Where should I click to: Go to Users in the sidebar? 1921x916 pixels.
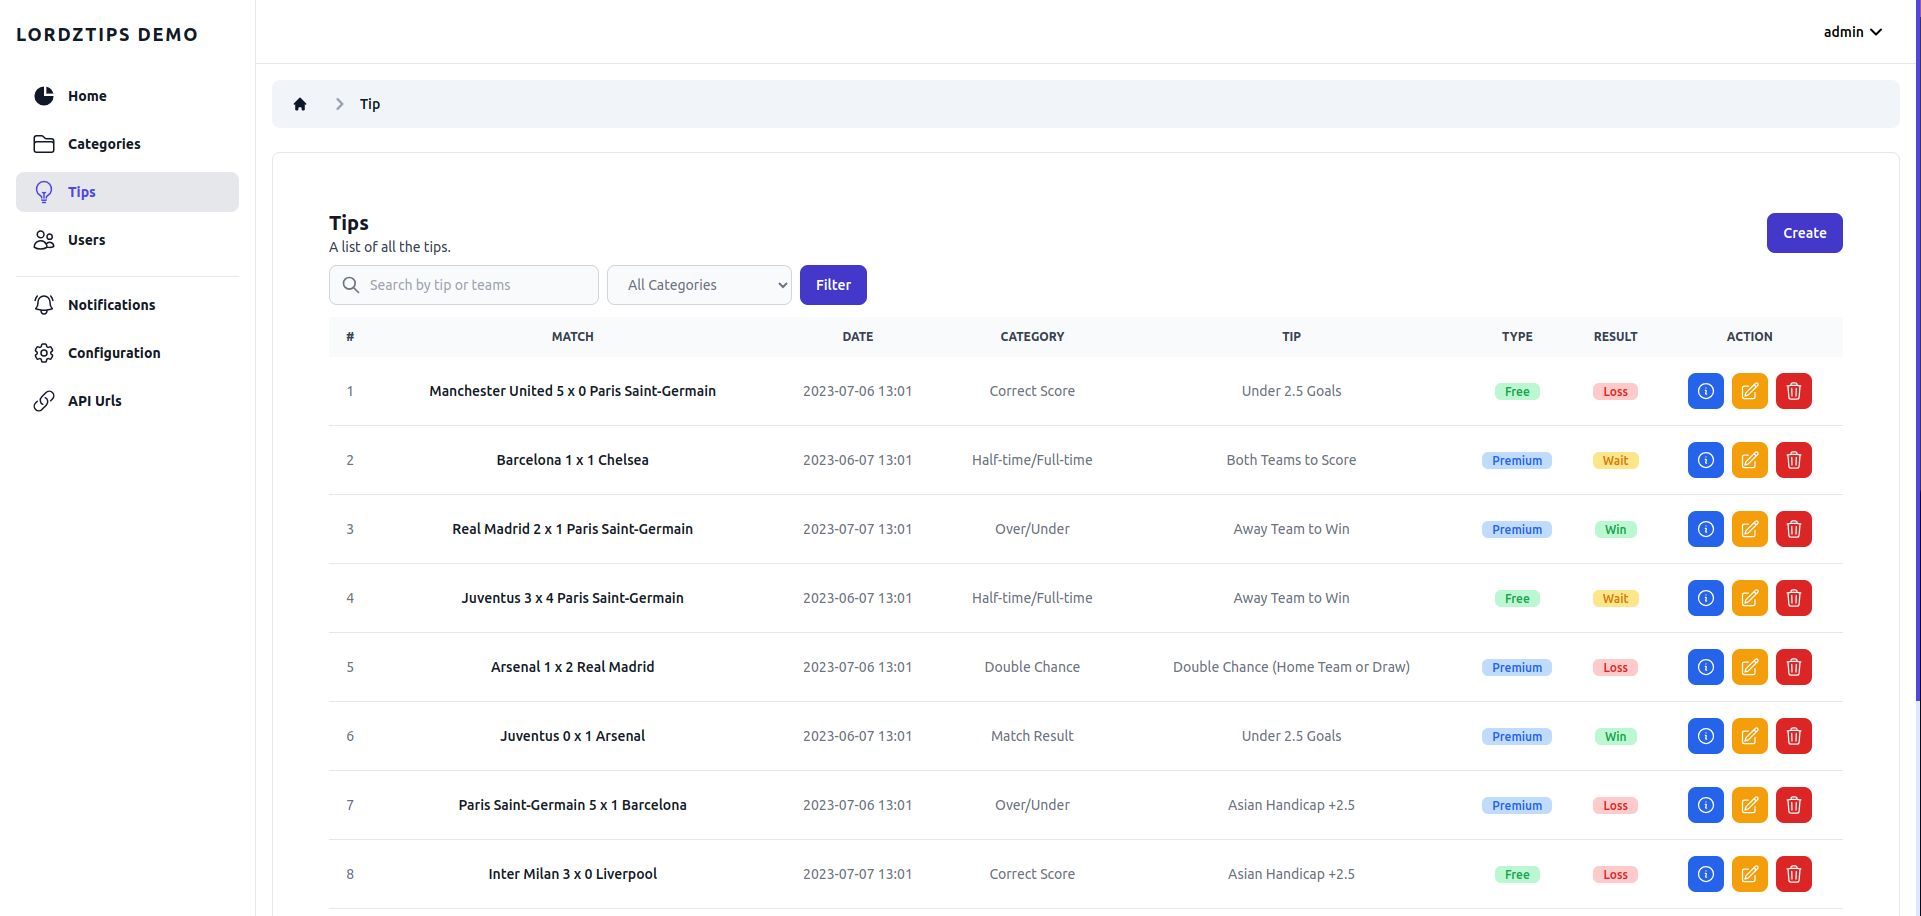[x=86, y=240]
